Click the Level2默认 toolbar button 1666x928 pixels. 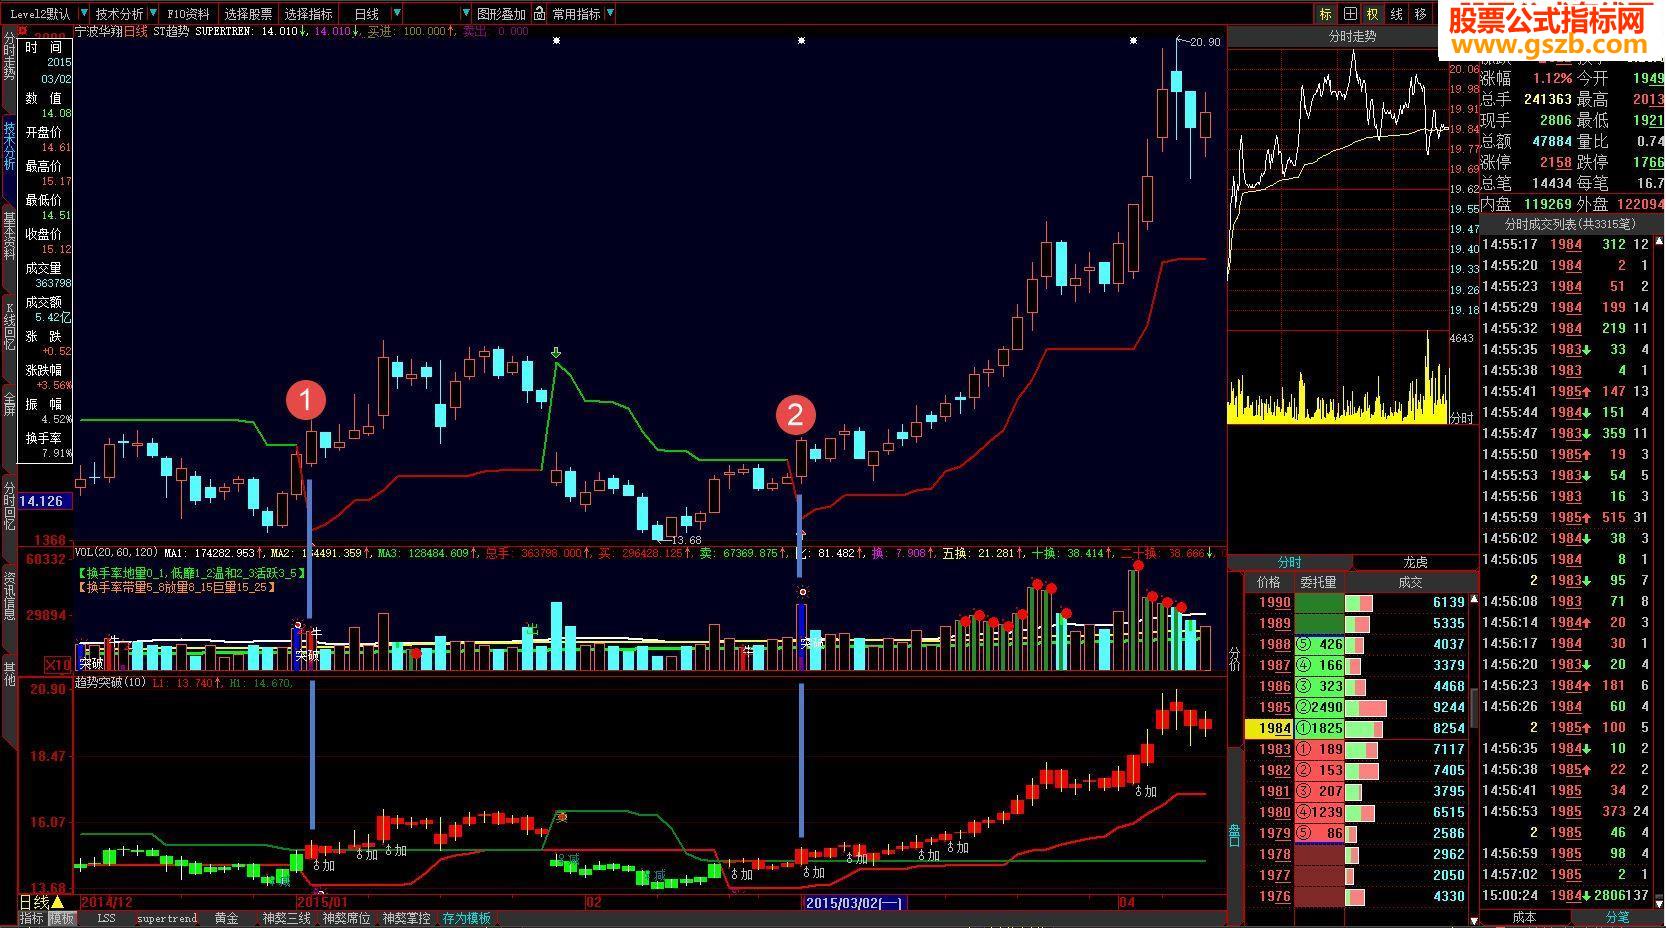pyautogui.click(x=40, y=14)
